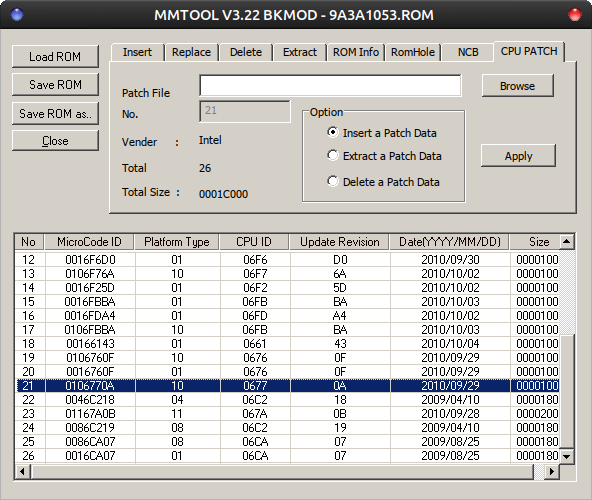
Task: Click Save ROM as.. button
Action: click(55, 113)
